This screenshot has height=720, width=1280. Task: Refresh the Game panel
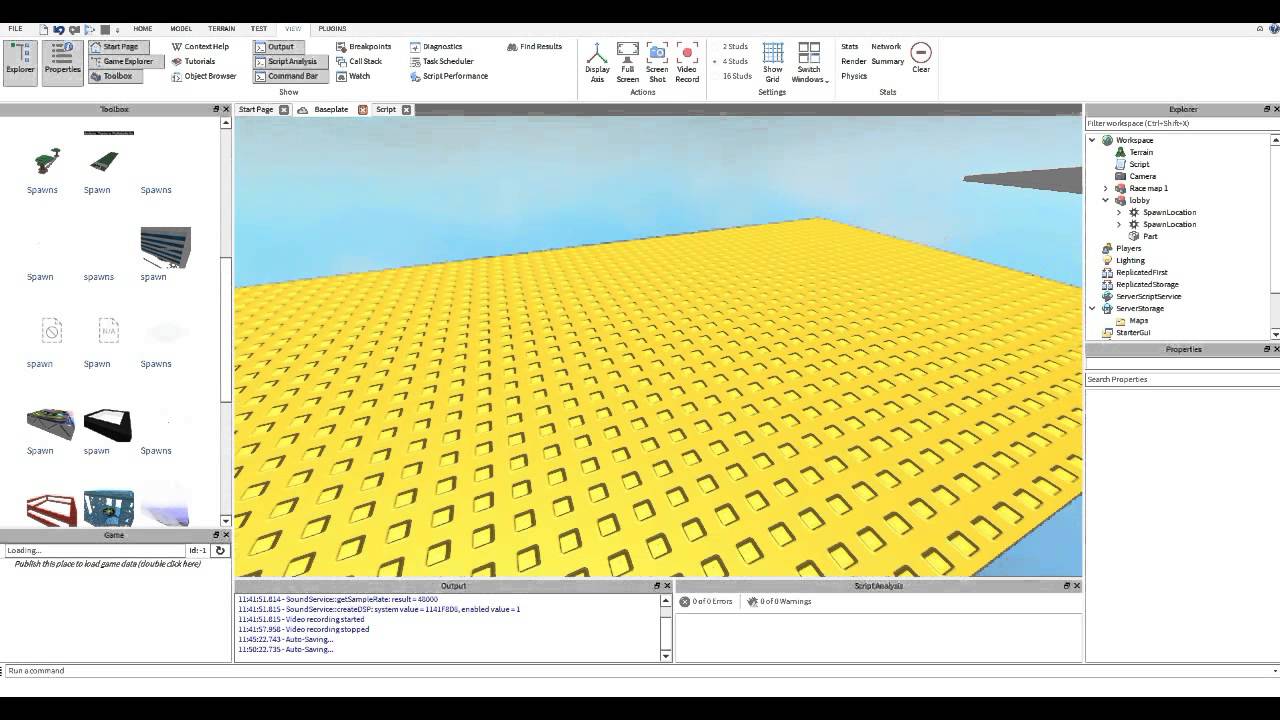pos(220,550)
